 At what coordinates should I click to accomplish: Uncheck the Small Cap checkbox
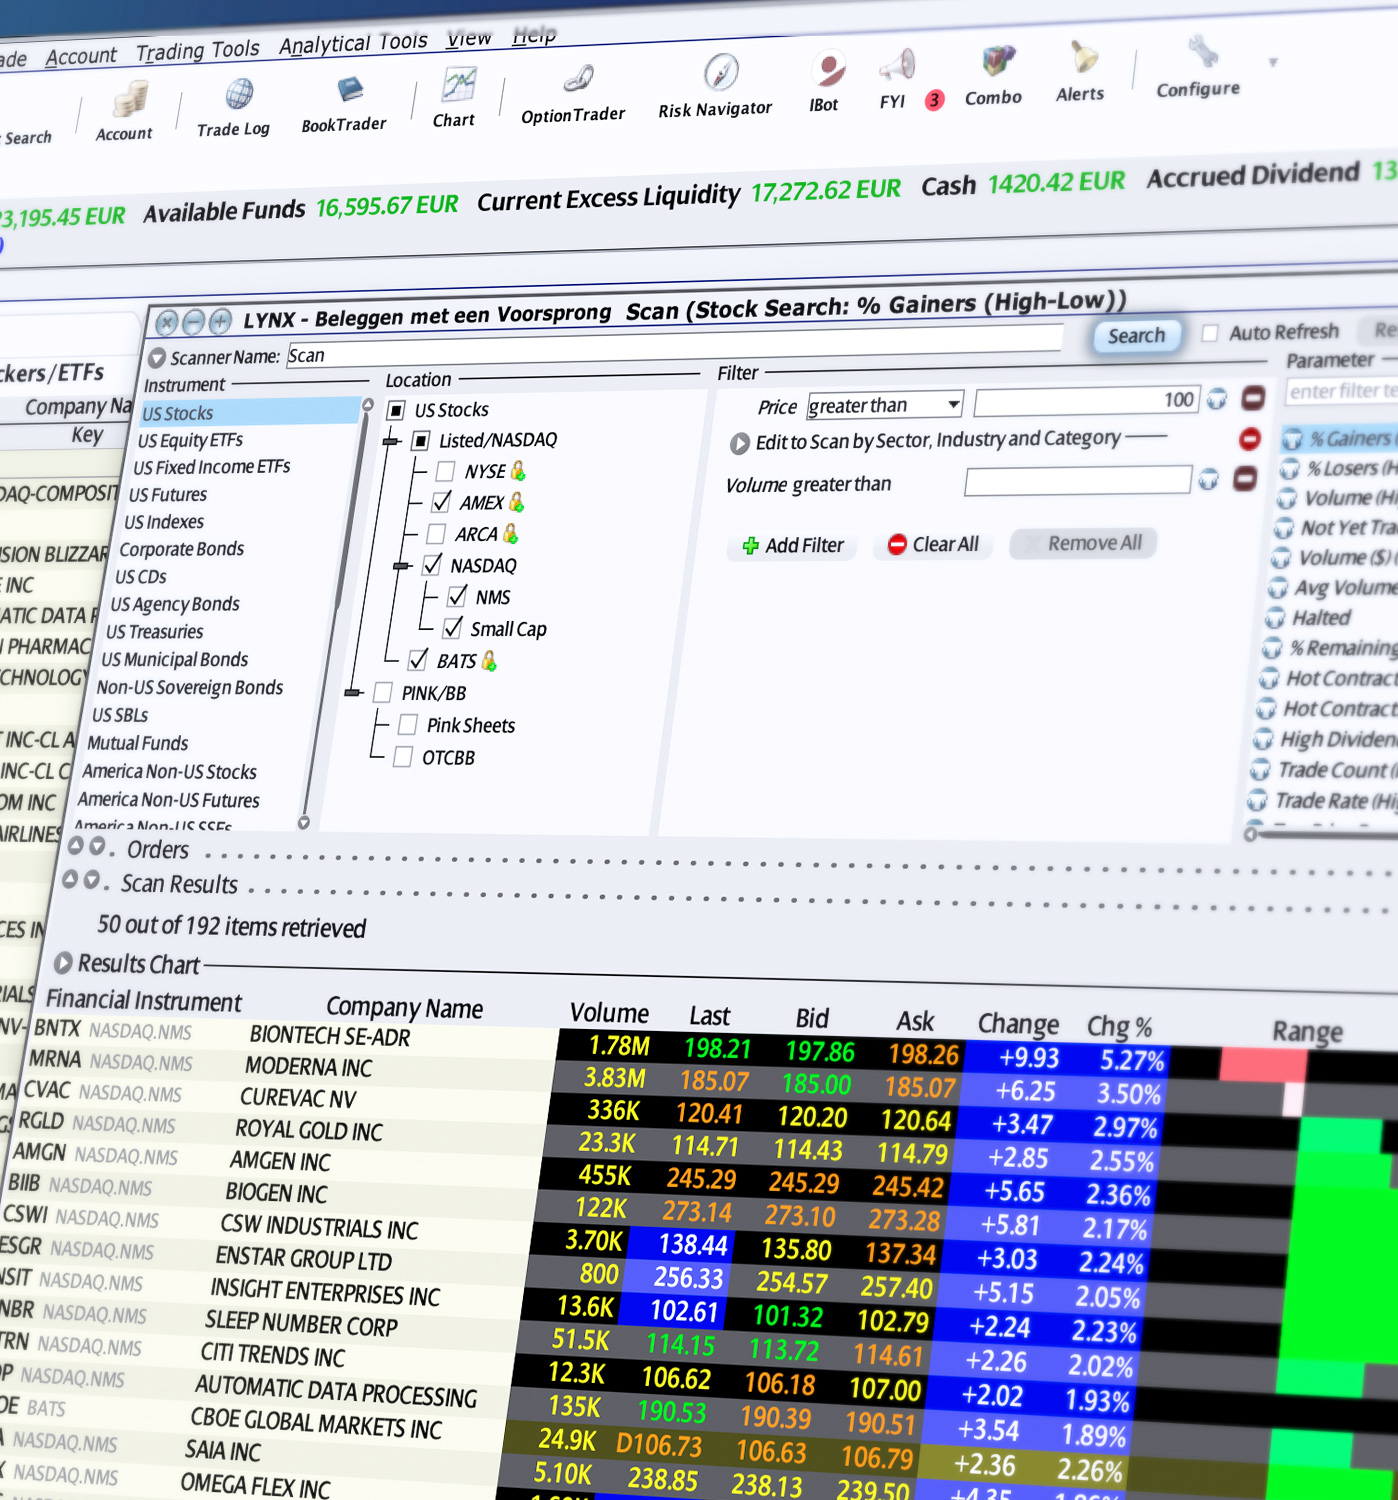point(452,628)
